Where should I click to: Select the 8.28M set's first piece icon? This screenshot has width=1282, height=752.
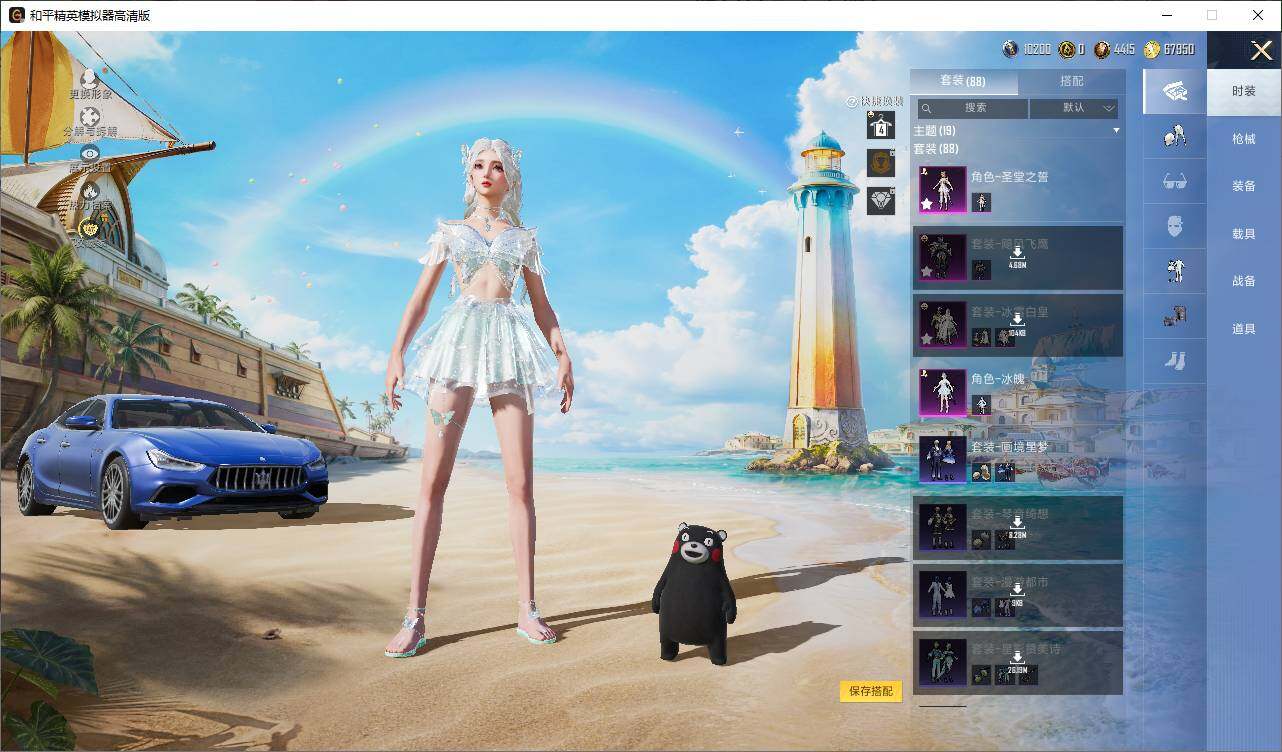tap(981, 541)
